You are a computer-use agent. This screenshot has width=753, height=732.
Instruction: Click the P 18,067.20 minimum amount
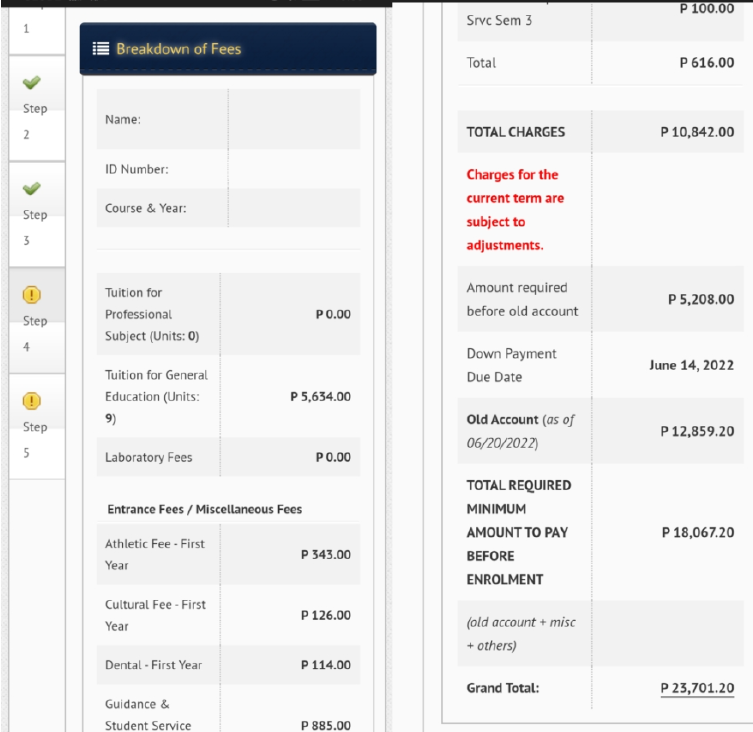tap(698, 532)
